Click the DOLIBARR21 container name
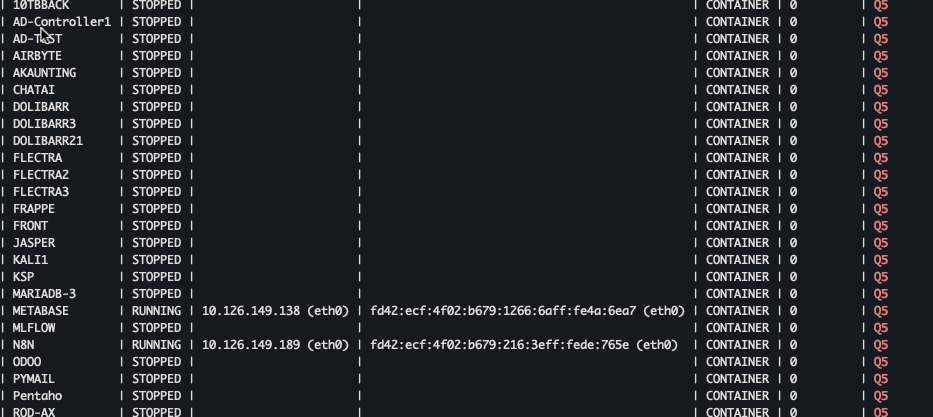This screenshot has height=417, width=933. (x=48, y=141)
